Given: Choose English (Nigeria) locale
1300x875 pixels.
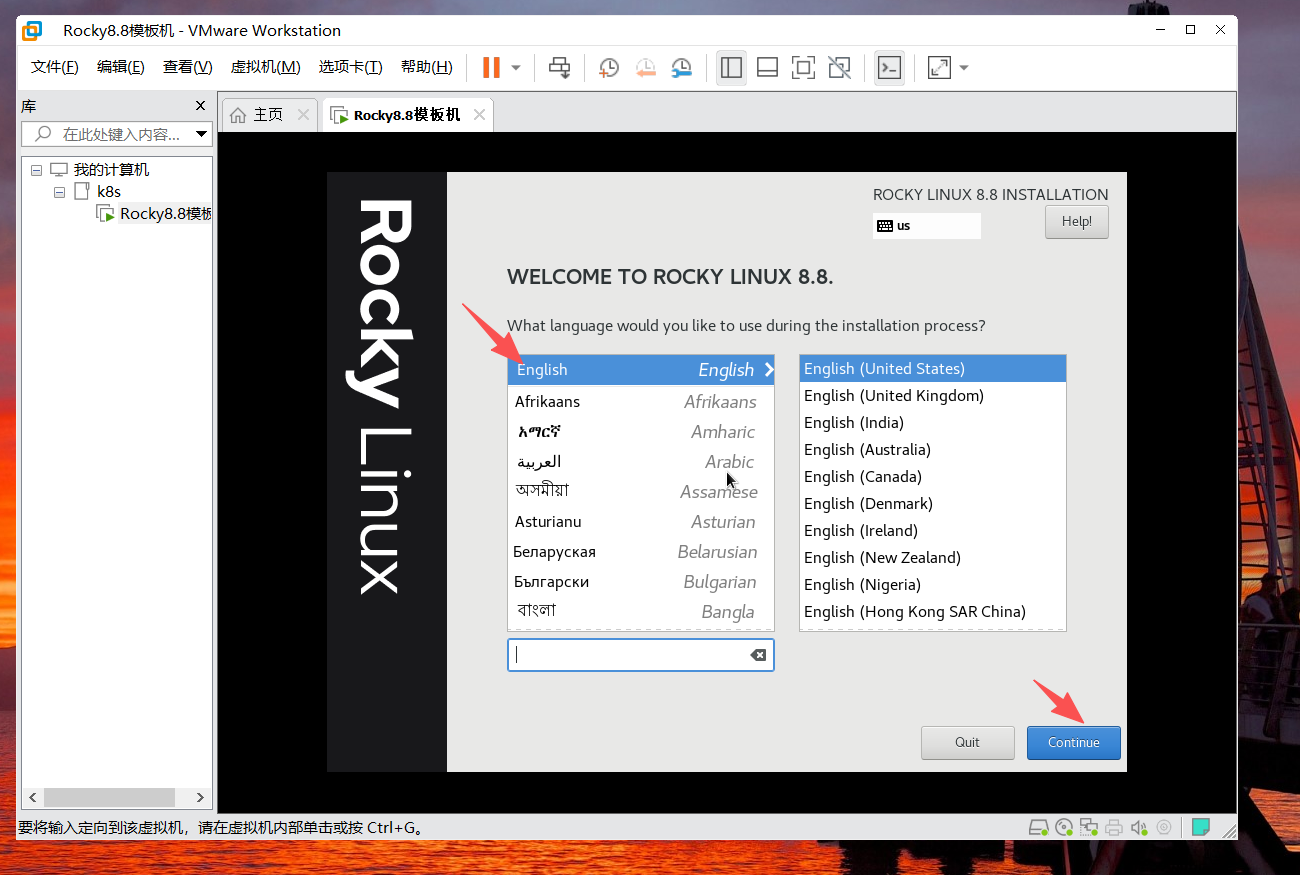Looking at the screenshot, I should (x=933, y=585).
